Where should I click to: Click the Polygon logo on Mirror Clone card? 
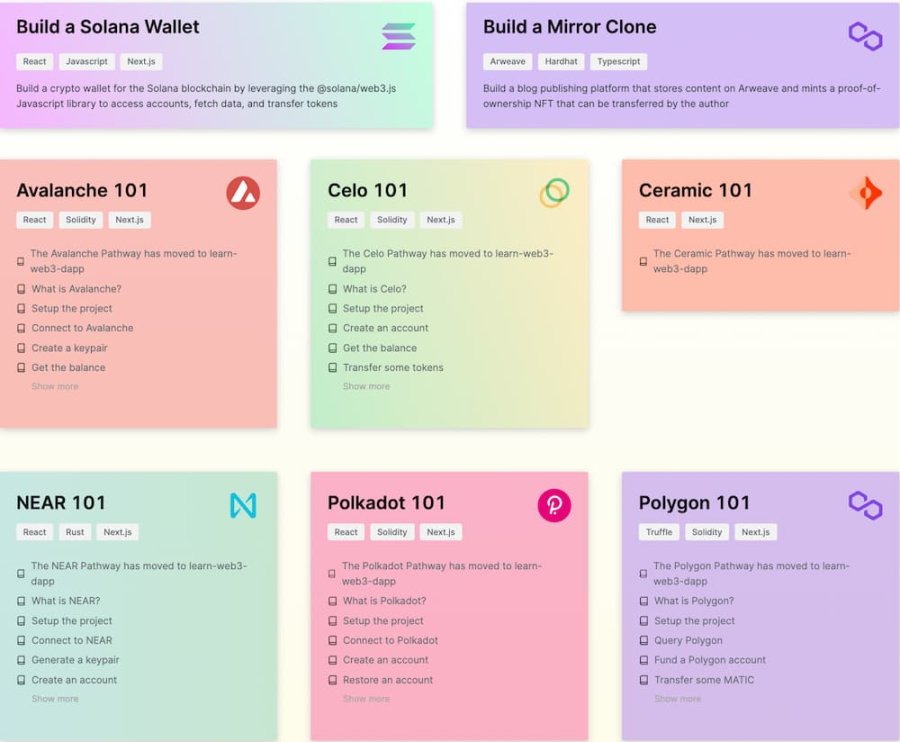point(865,36)
